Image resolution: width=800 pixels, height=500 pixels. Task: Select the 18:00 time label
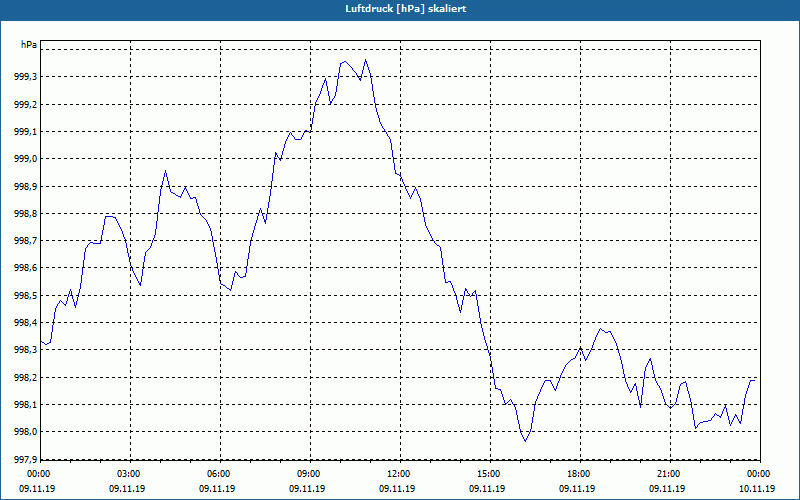coord(579,474)
